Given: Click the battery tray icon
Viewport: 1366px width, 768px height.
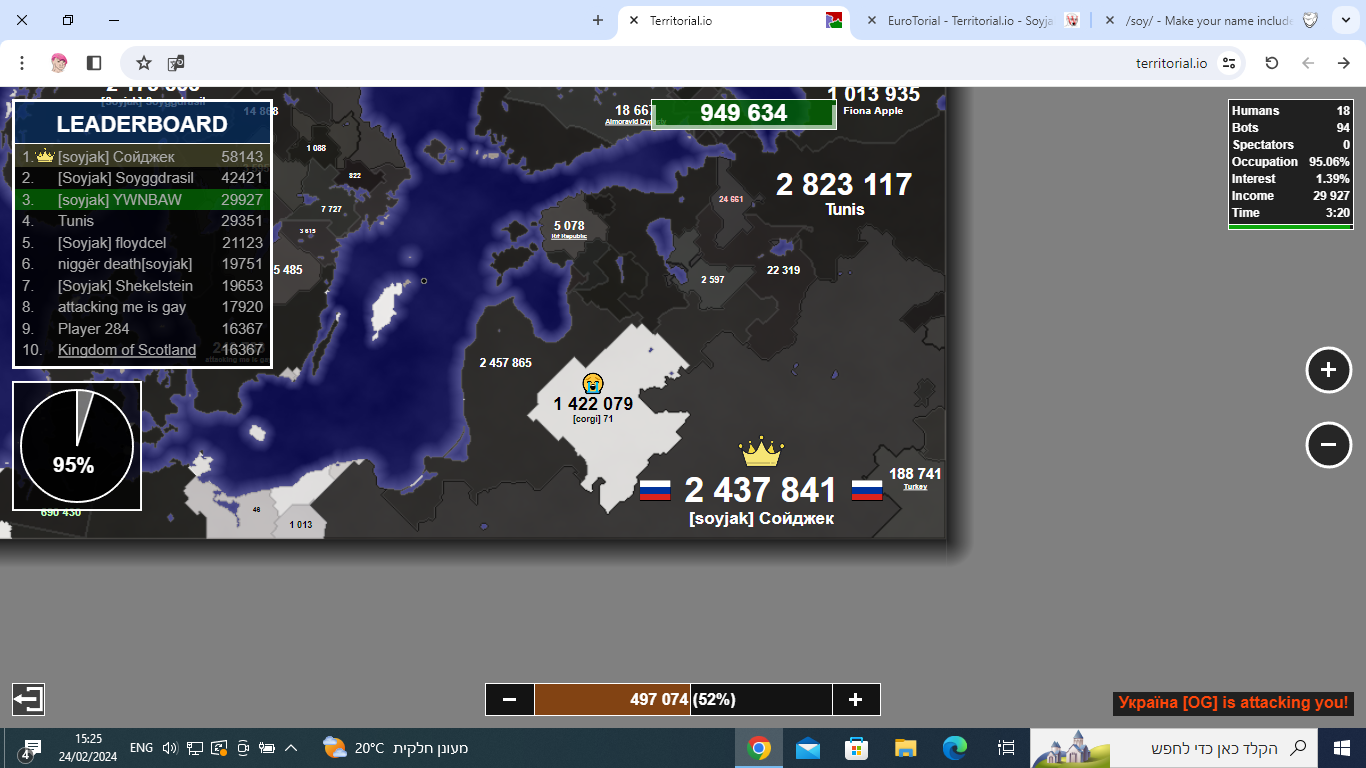Looking at the screenshot, I should [267, 748].
